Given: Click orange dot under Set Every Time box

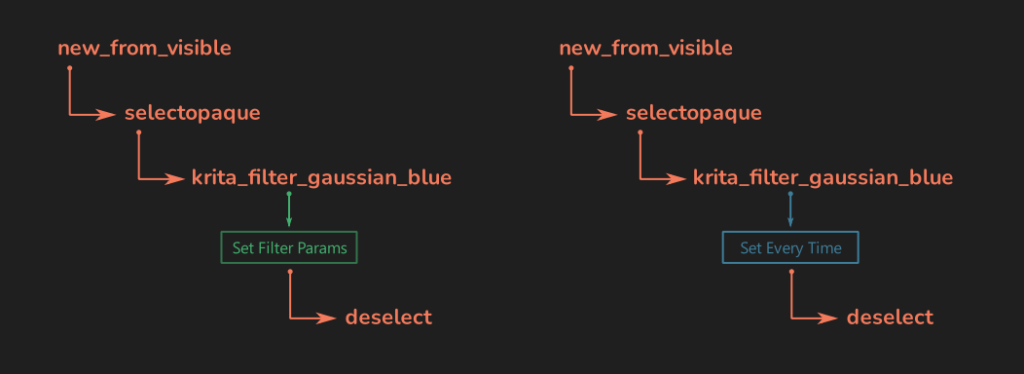Looking at the screenshot, I should 791,272.
